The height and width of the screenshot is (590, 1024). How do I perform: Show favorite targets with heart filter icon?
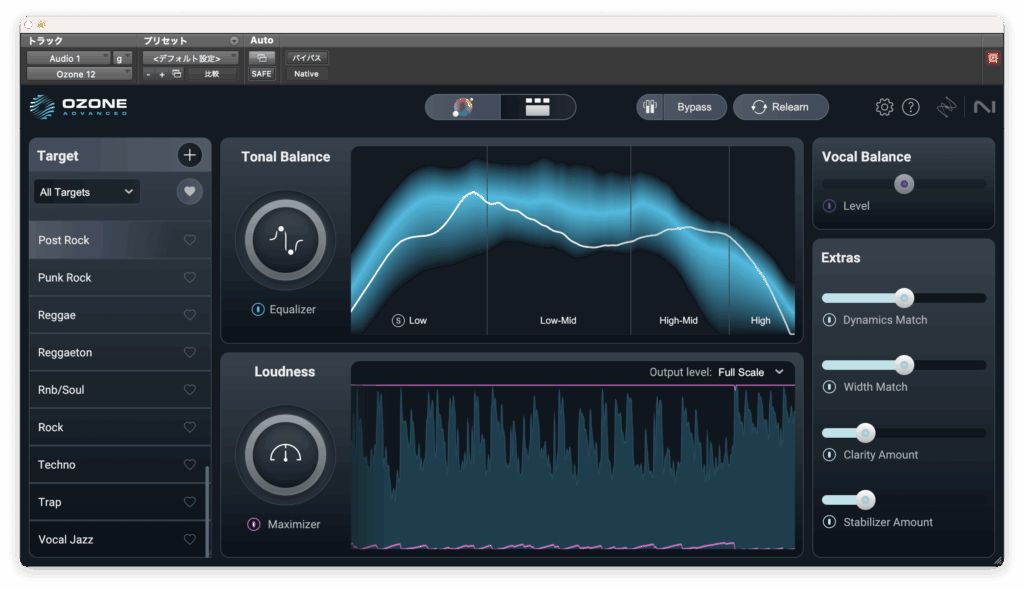pyautogui.click(x=190, y=191)
